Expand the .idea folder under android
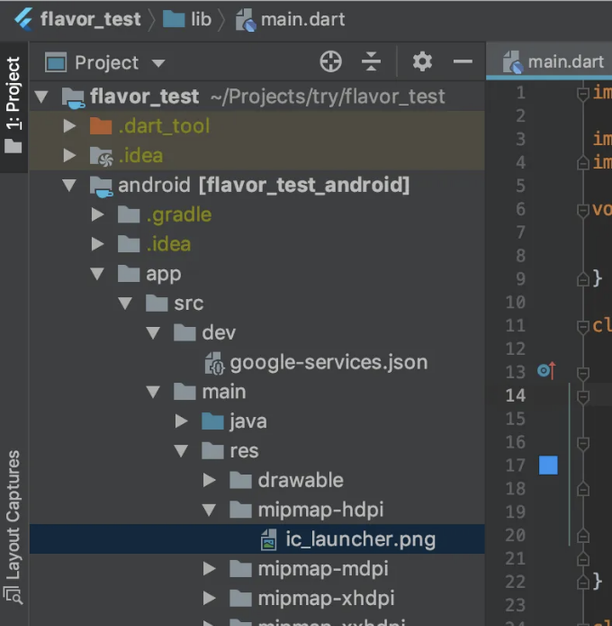Image resolution: width=612 pixels, height=626 pixels. [97, 244]
